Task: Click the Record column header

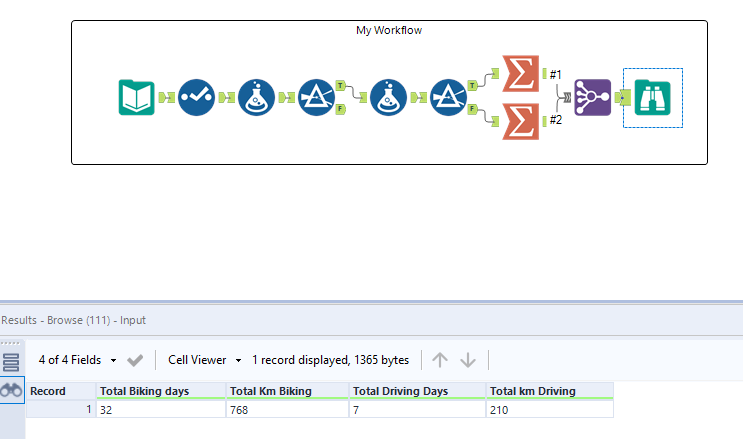Action: tap(61, 391)
